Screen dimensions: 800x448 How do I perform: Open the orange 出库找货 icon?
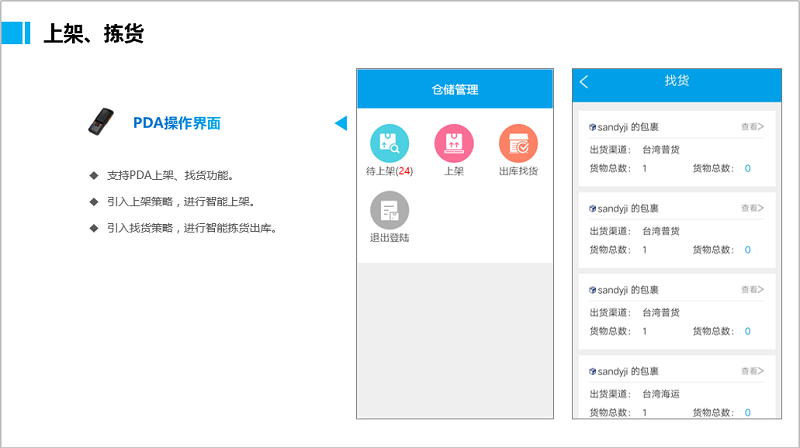[518, 143]
